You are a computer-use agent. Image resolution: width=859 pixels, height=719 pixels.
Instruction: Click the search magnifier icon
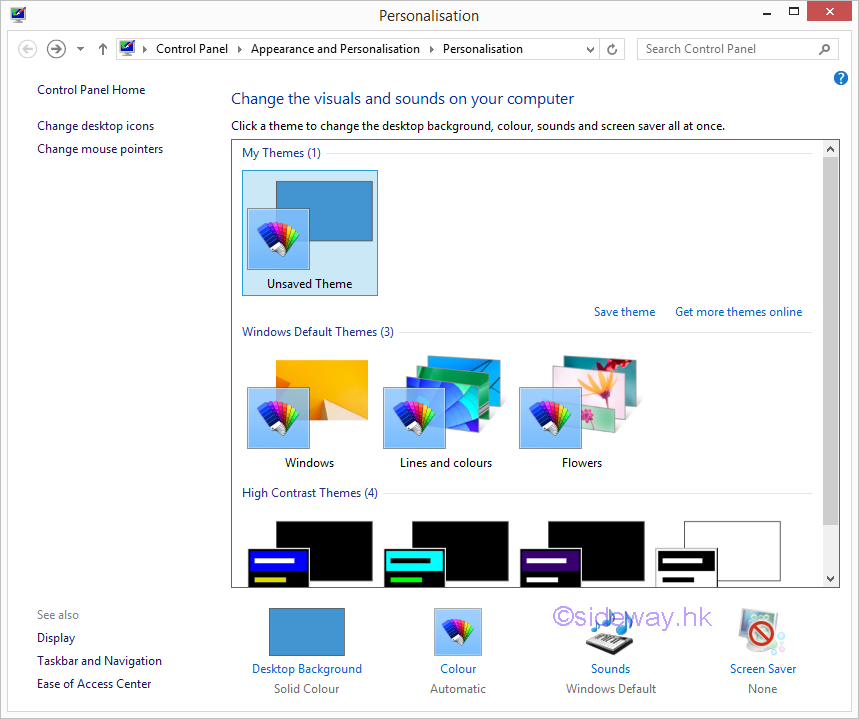tap(824, 49)
